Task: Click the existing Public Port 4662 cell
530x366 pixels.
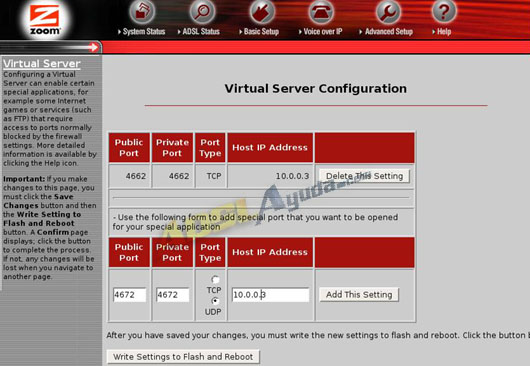Action: point(129,176)
